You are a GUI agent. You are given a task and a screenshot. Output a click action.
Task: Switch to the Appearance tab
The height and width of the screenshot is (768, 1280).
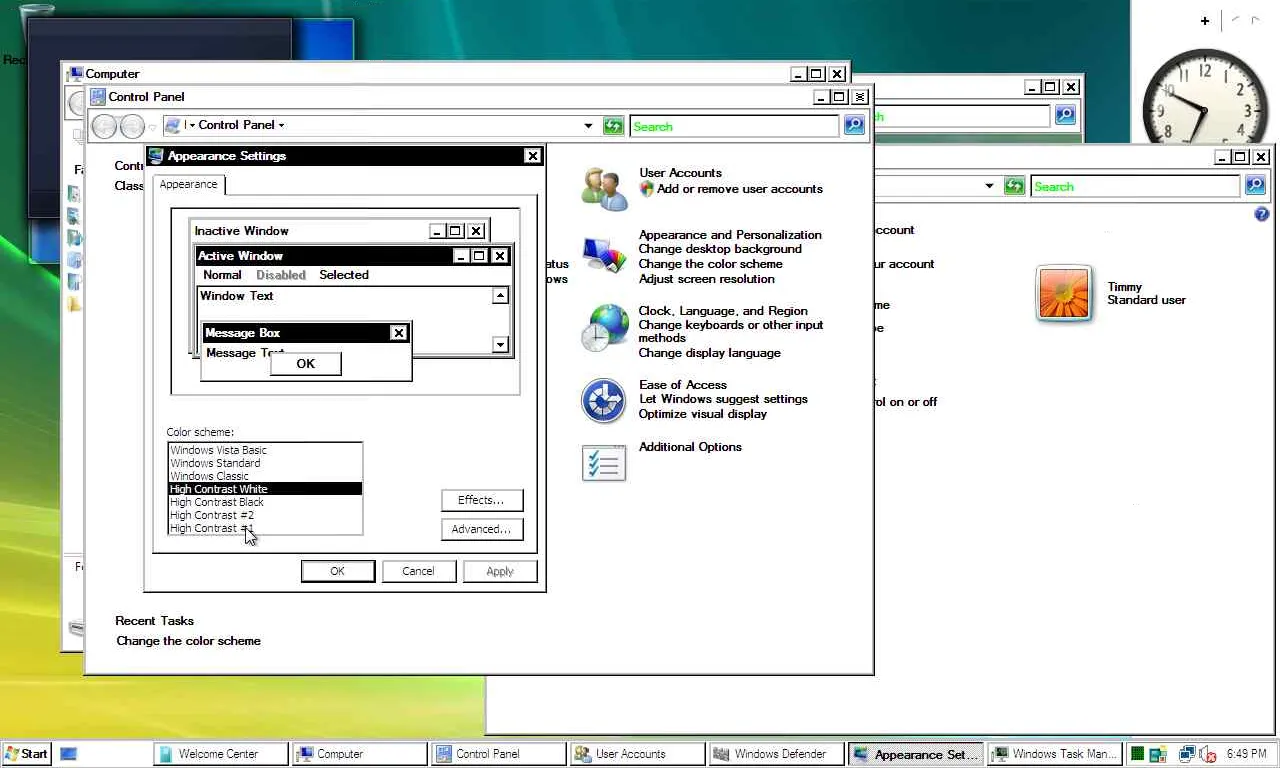pos(188,184)
